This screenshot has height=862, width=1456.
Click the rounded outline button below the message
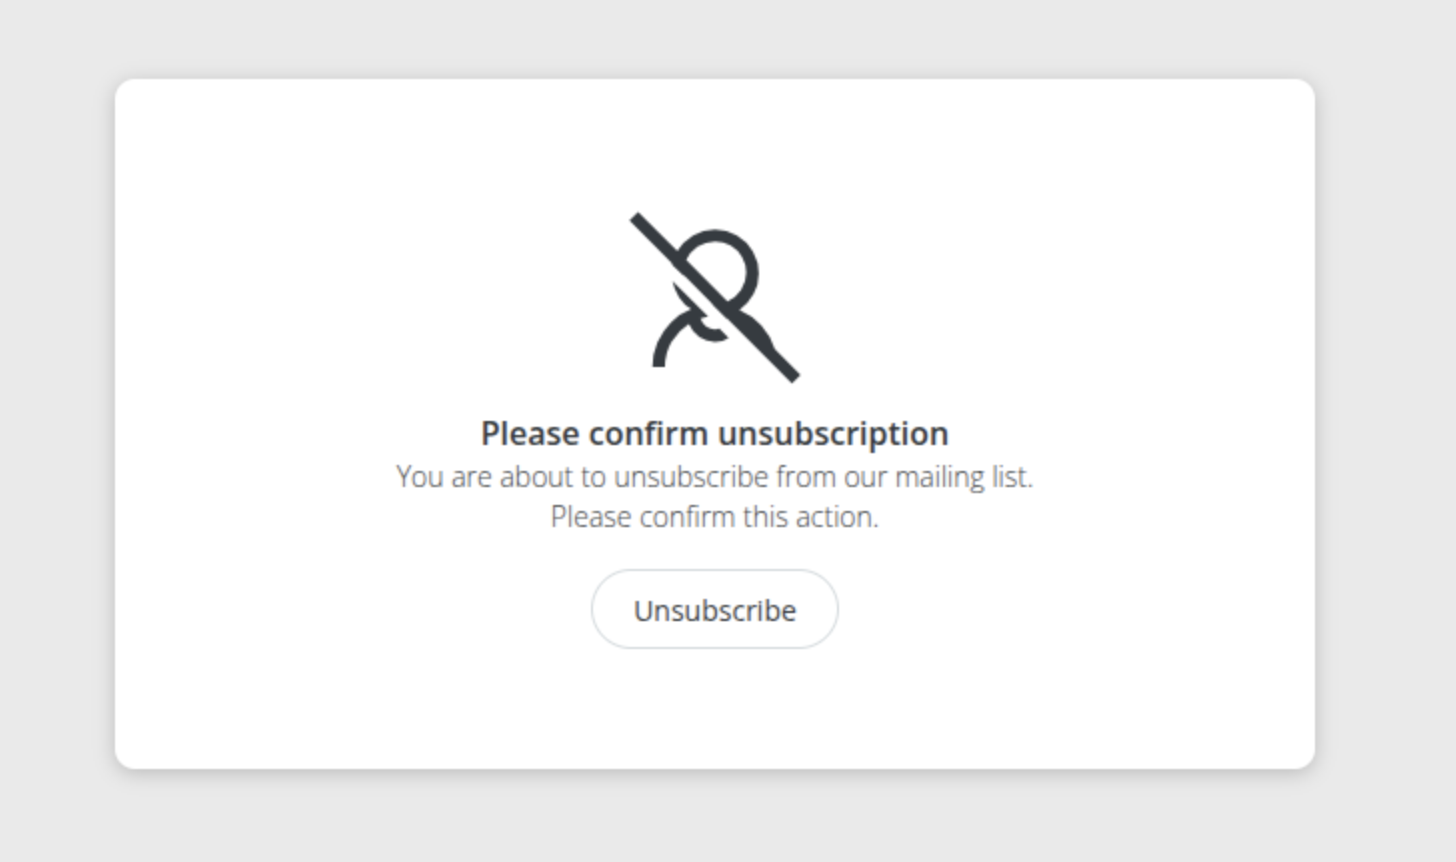tap(714, 609)
